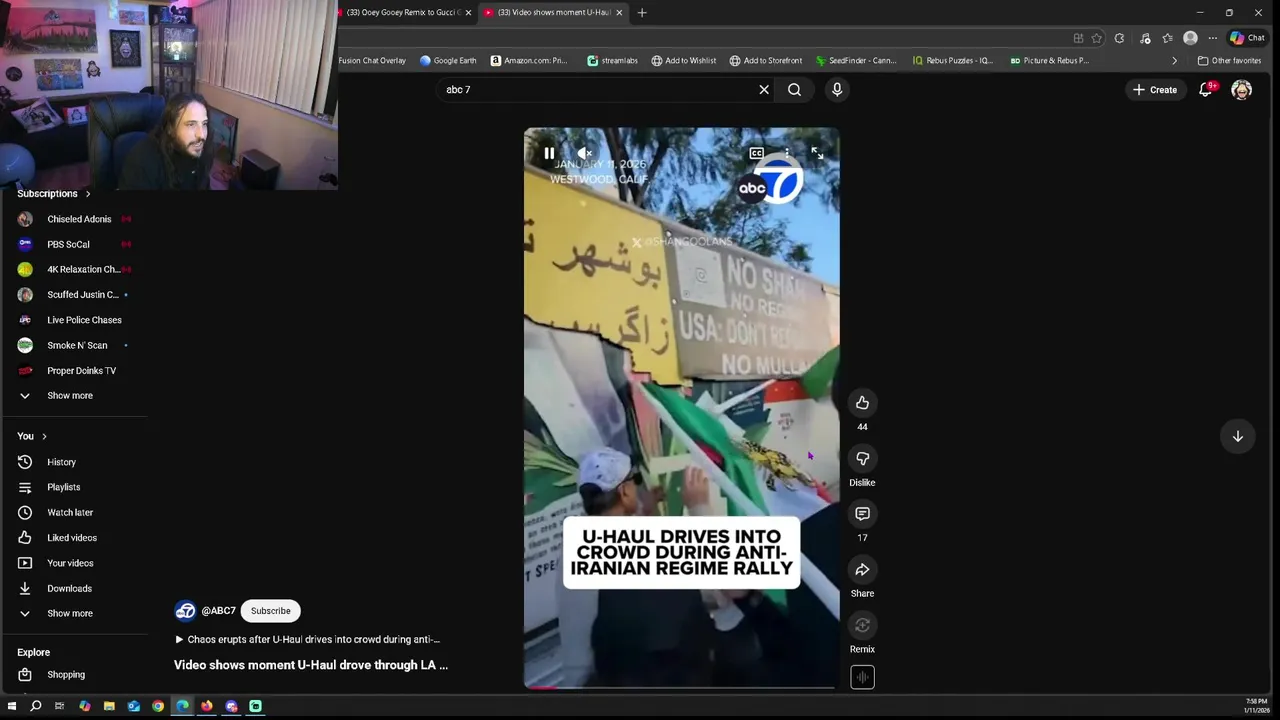Open linked video Chaos erupts after U-Haul
Screen dimensions: 1280x720
tap(308, 639)
